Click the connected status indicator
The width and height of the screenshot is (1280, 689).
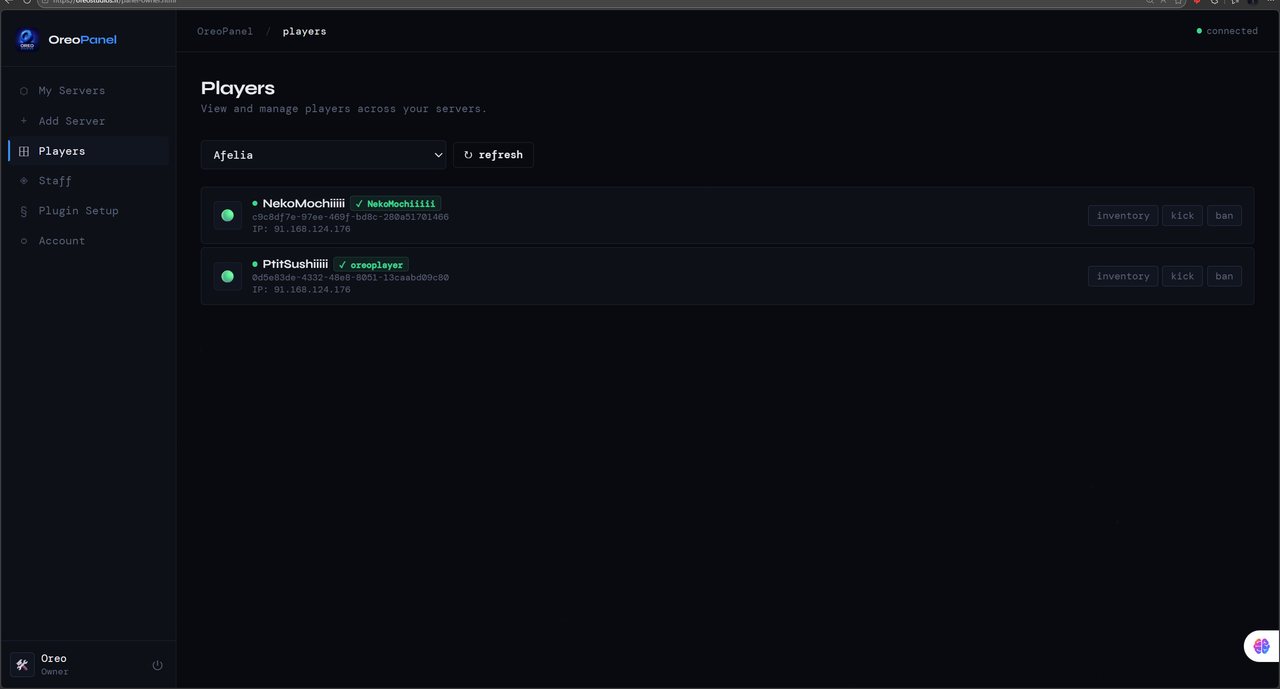pyautogui.click(x=1227, y=31)
